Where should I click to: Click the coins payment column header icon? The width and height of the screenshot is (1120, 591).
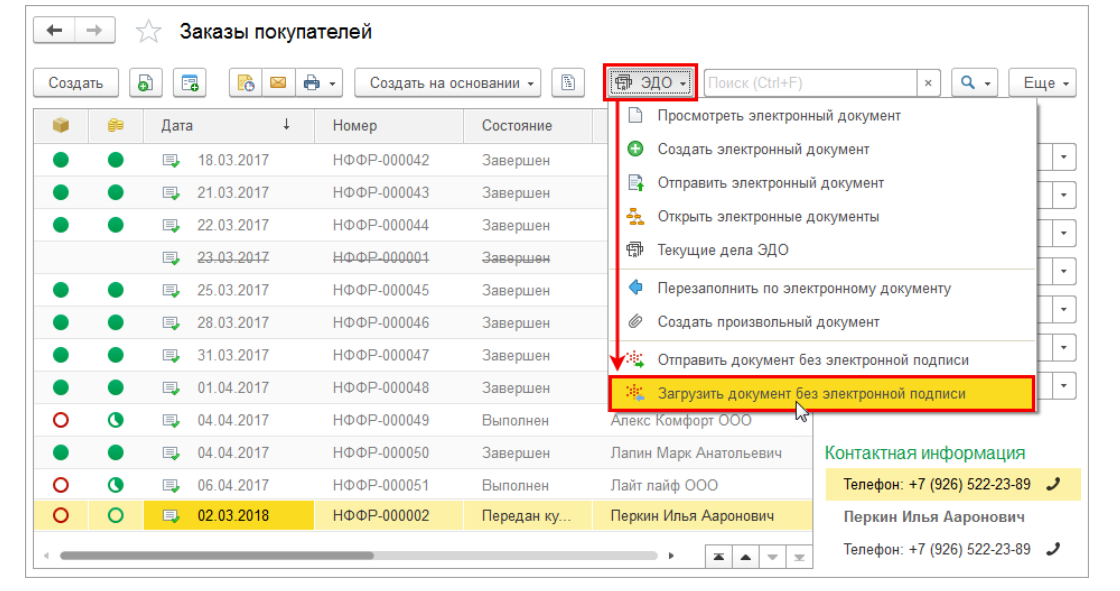pos(116,126)
